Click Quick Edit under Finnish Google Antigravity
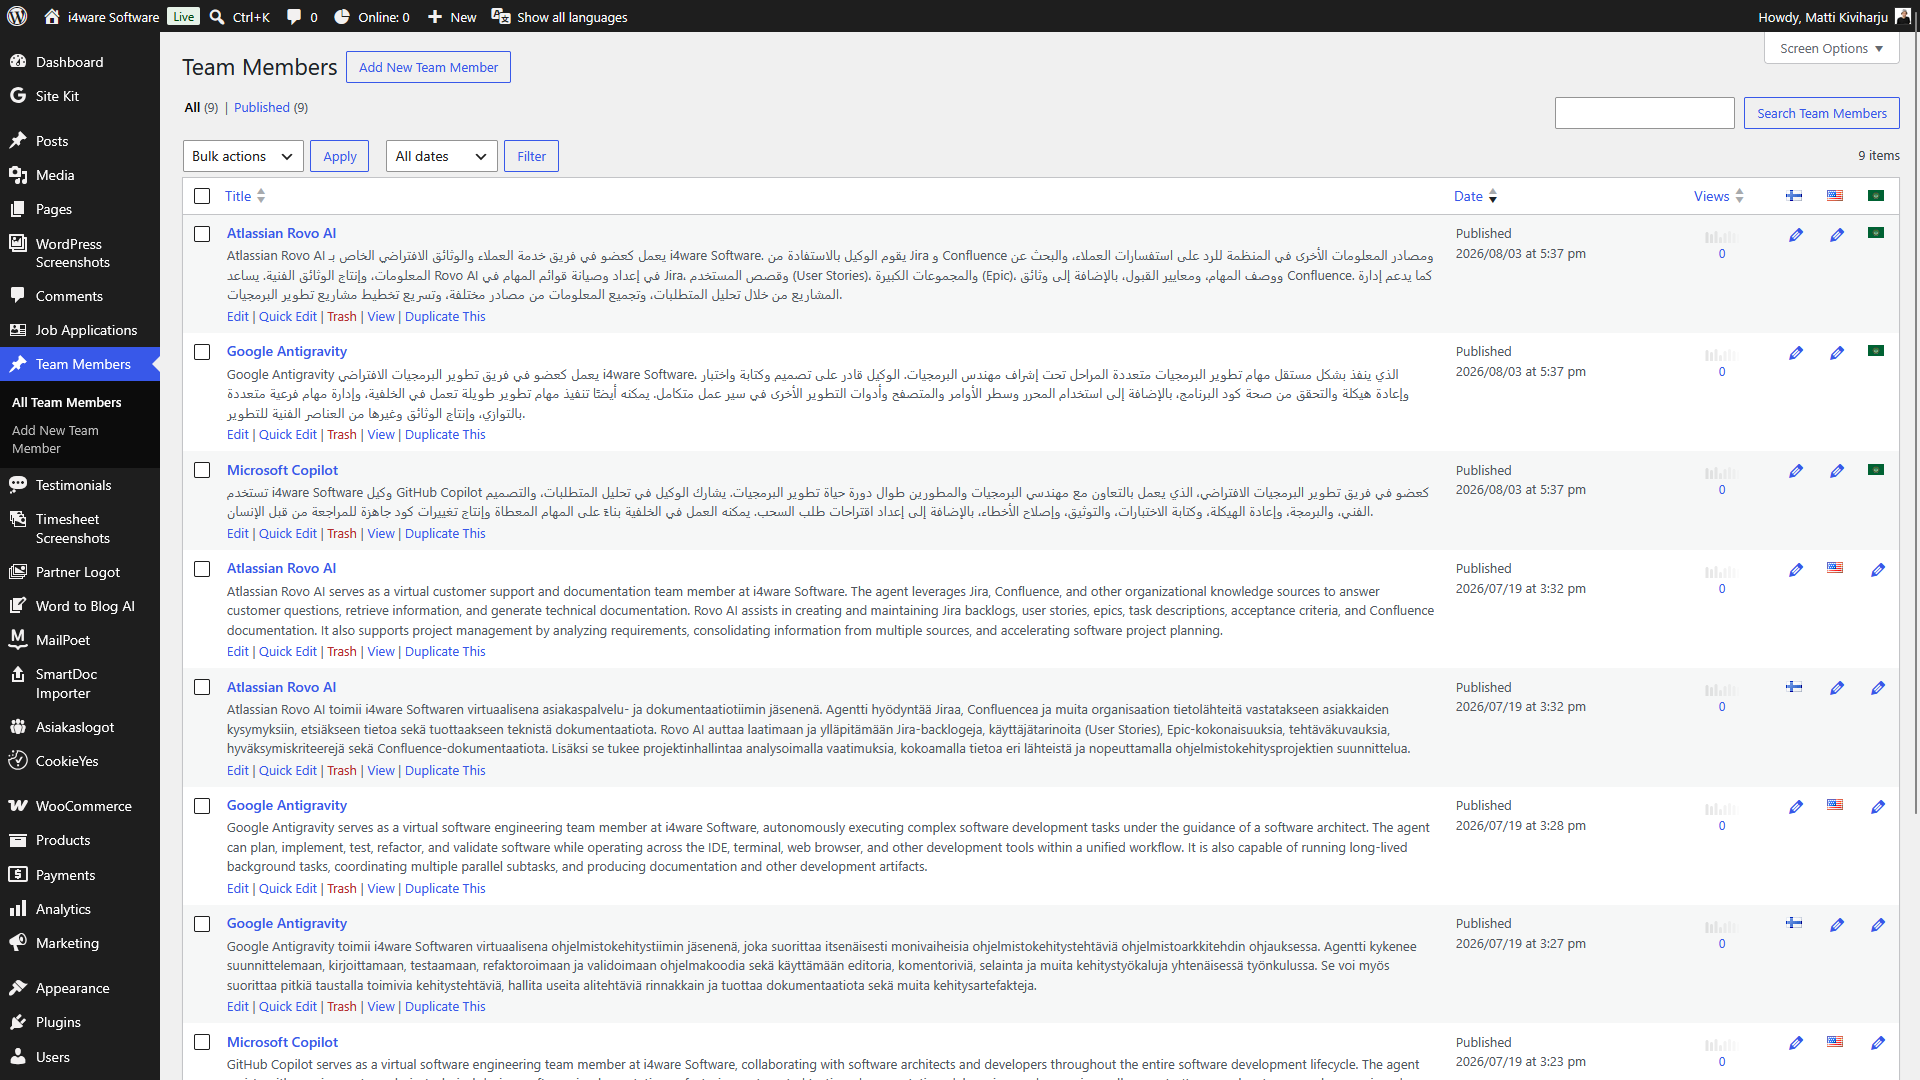The width and height of the screenshot is (1920, 1080). coord(288,1007)
